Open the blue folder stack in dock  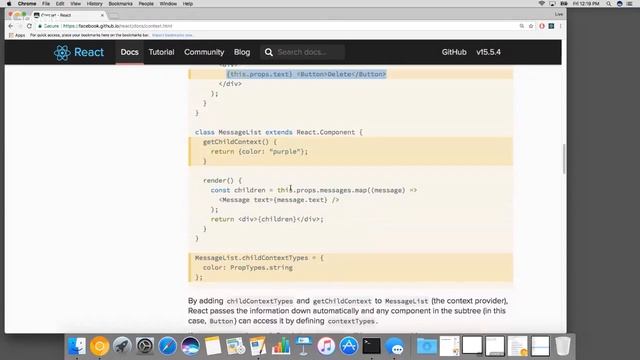click(427, 347)
